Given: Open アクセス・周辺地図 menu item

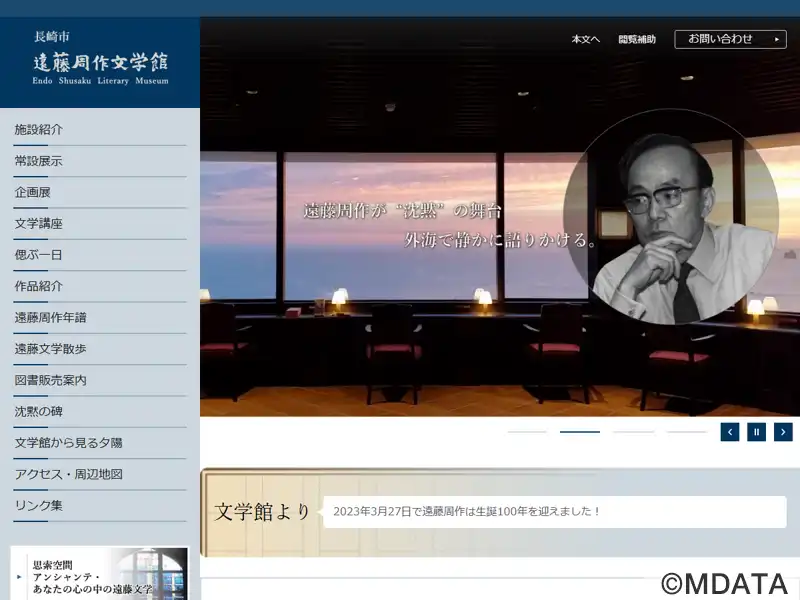Looking at the screenshot, I should tap(100, 474).
